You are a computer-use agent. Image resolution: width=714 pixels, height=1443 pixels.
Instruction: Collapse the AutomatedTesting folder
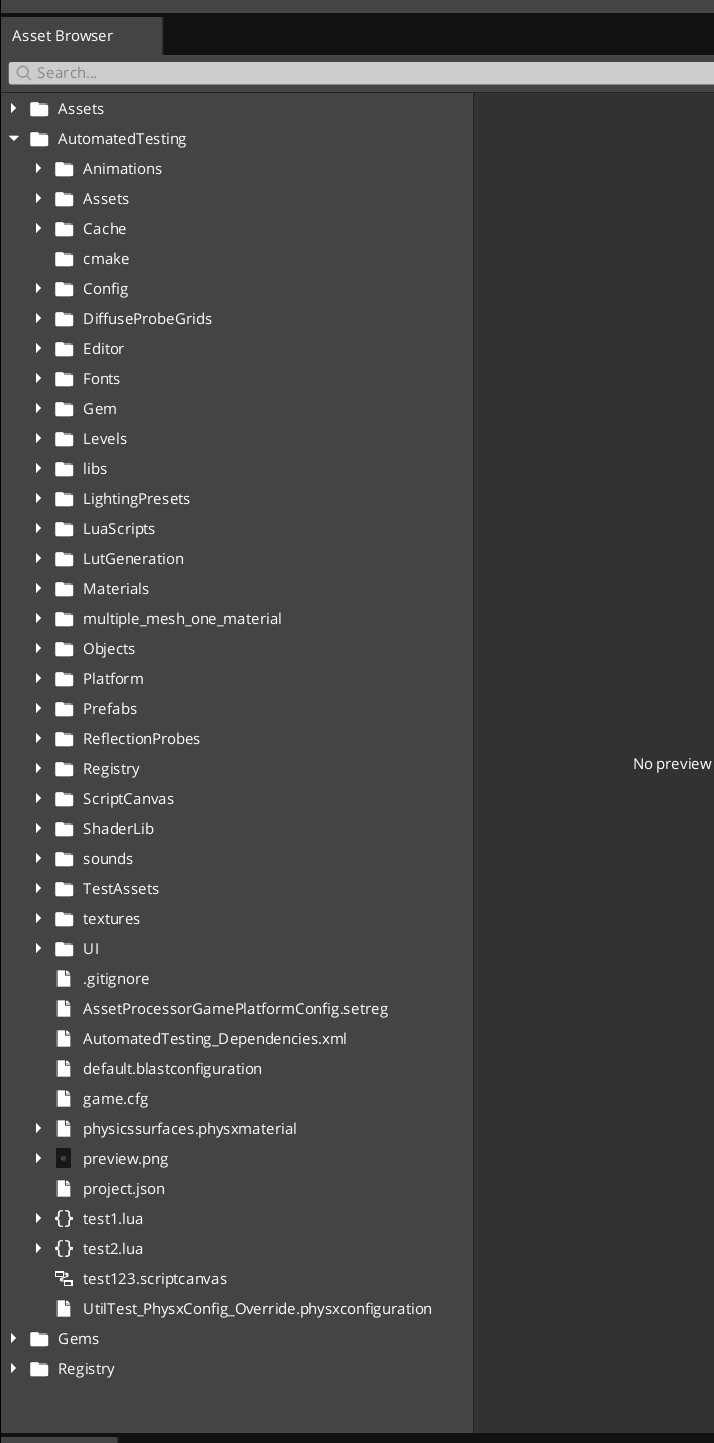[14, 138]
